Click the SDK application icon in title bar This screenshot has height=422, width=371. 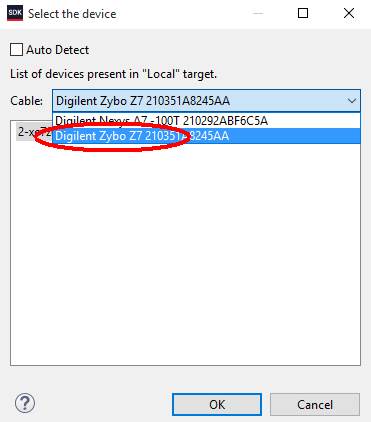pyautogui.click(x=15, y=14)
